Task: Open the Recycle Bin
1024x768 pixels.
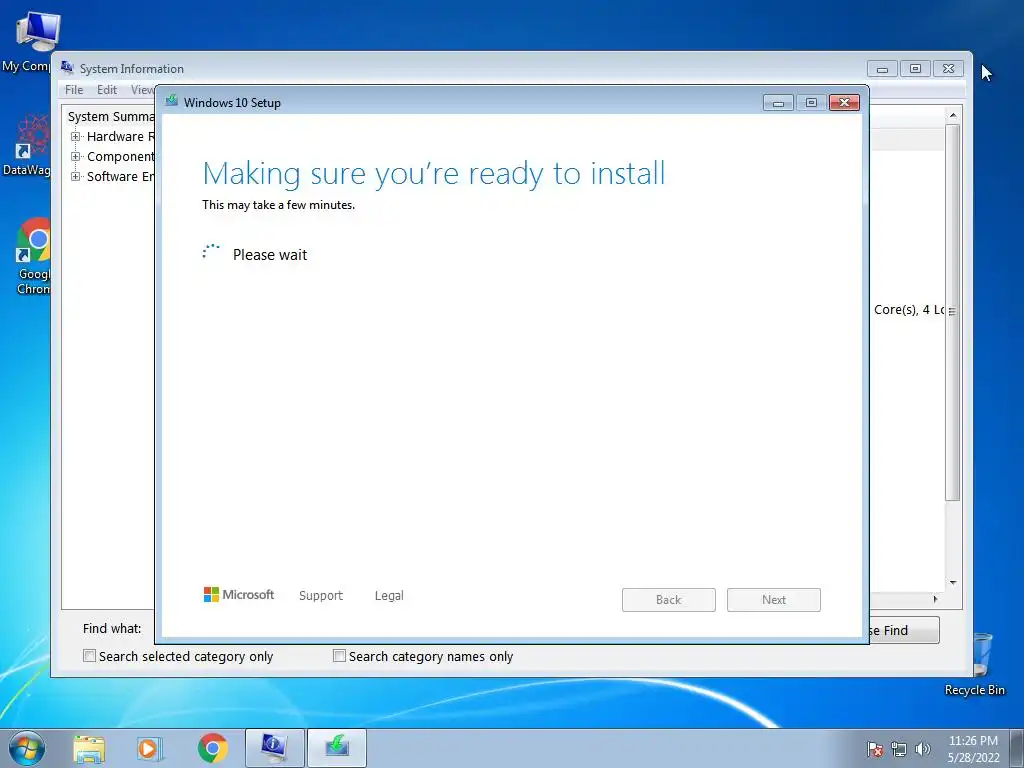Action: point(978,664)
